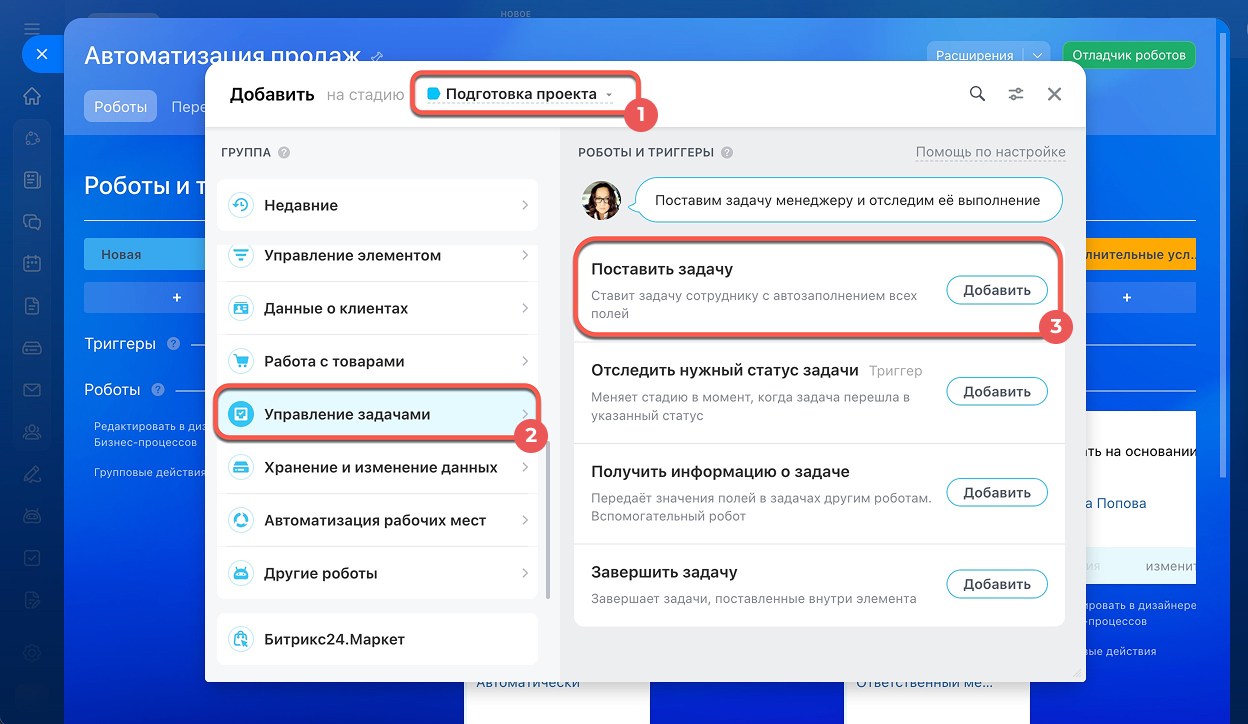This screenshot has height=724, width=1248.
Task: Click the help icon next to ГРУППА
Action: click(284, 153)
